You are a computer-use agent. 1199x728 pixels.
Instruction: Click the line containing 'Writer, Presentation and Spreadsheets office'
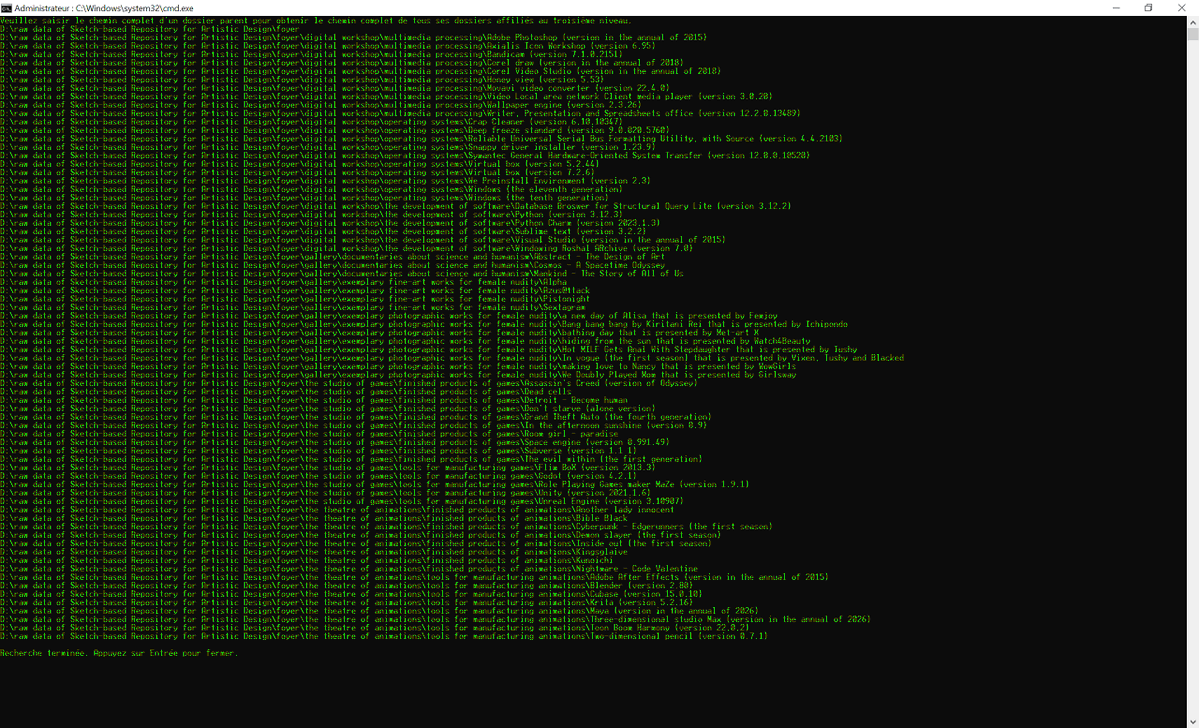400,113
